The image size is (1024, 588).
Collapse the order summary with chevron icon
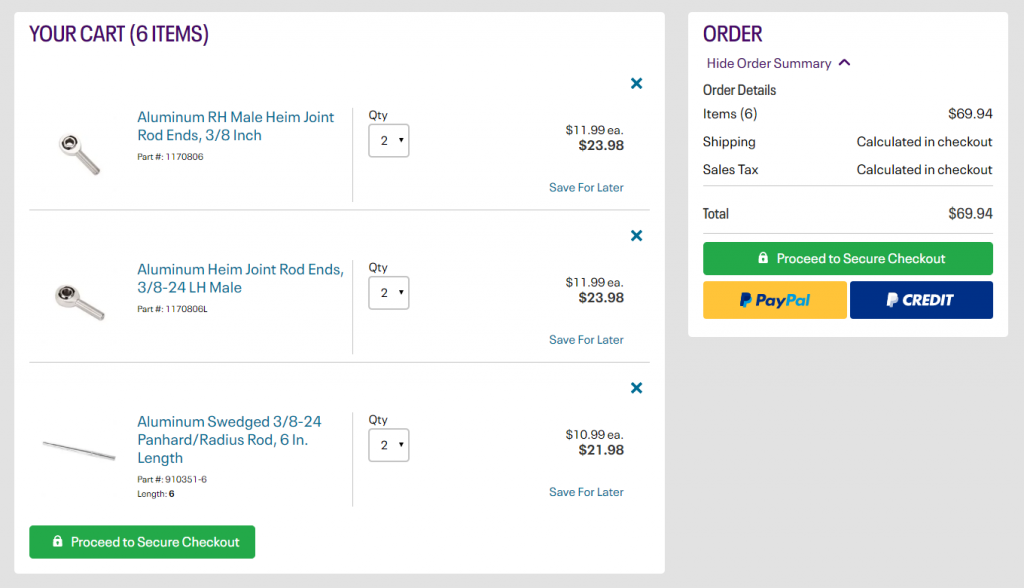point(844,63)
